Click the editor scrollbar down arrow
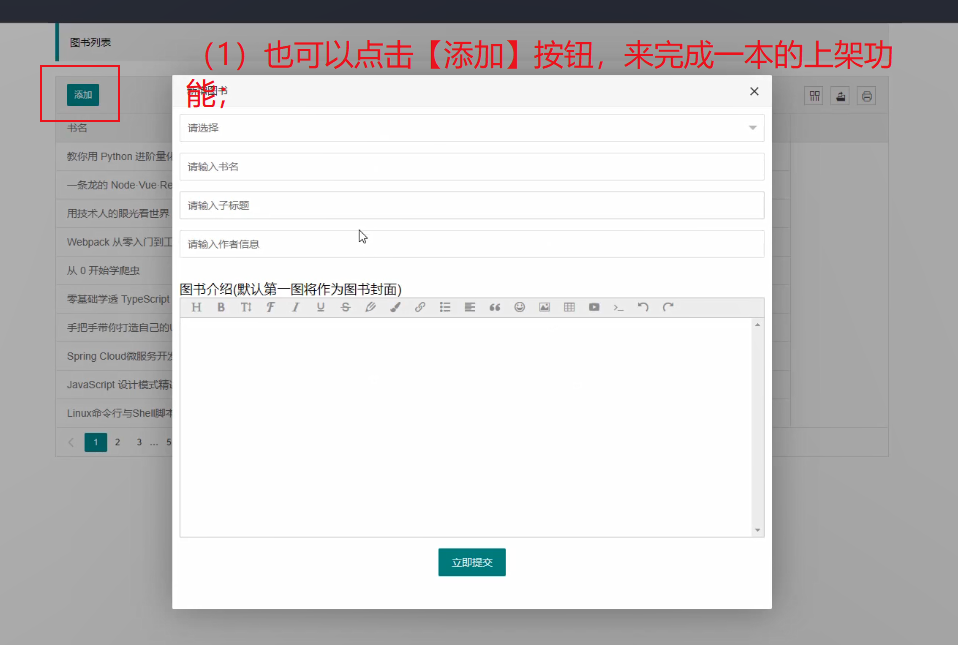Image resolution: width=958 pixels, height=645 pixels. pos(758,530)
